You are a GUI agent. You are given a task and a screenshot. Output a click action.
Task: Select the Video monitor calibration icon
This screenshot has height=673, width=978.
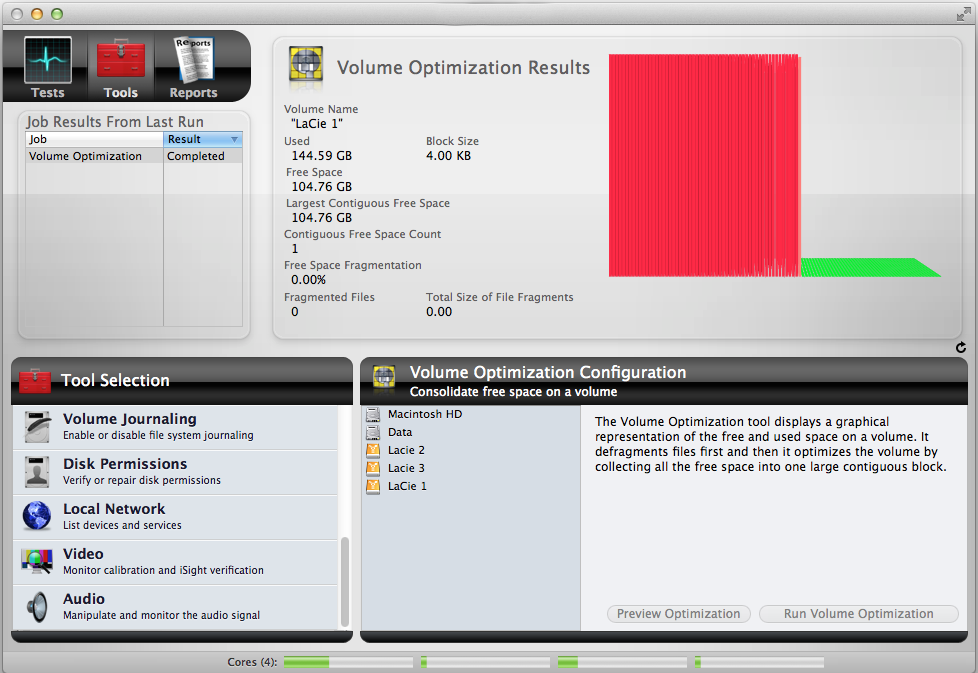pyautogui.click(x=37, y=561)
